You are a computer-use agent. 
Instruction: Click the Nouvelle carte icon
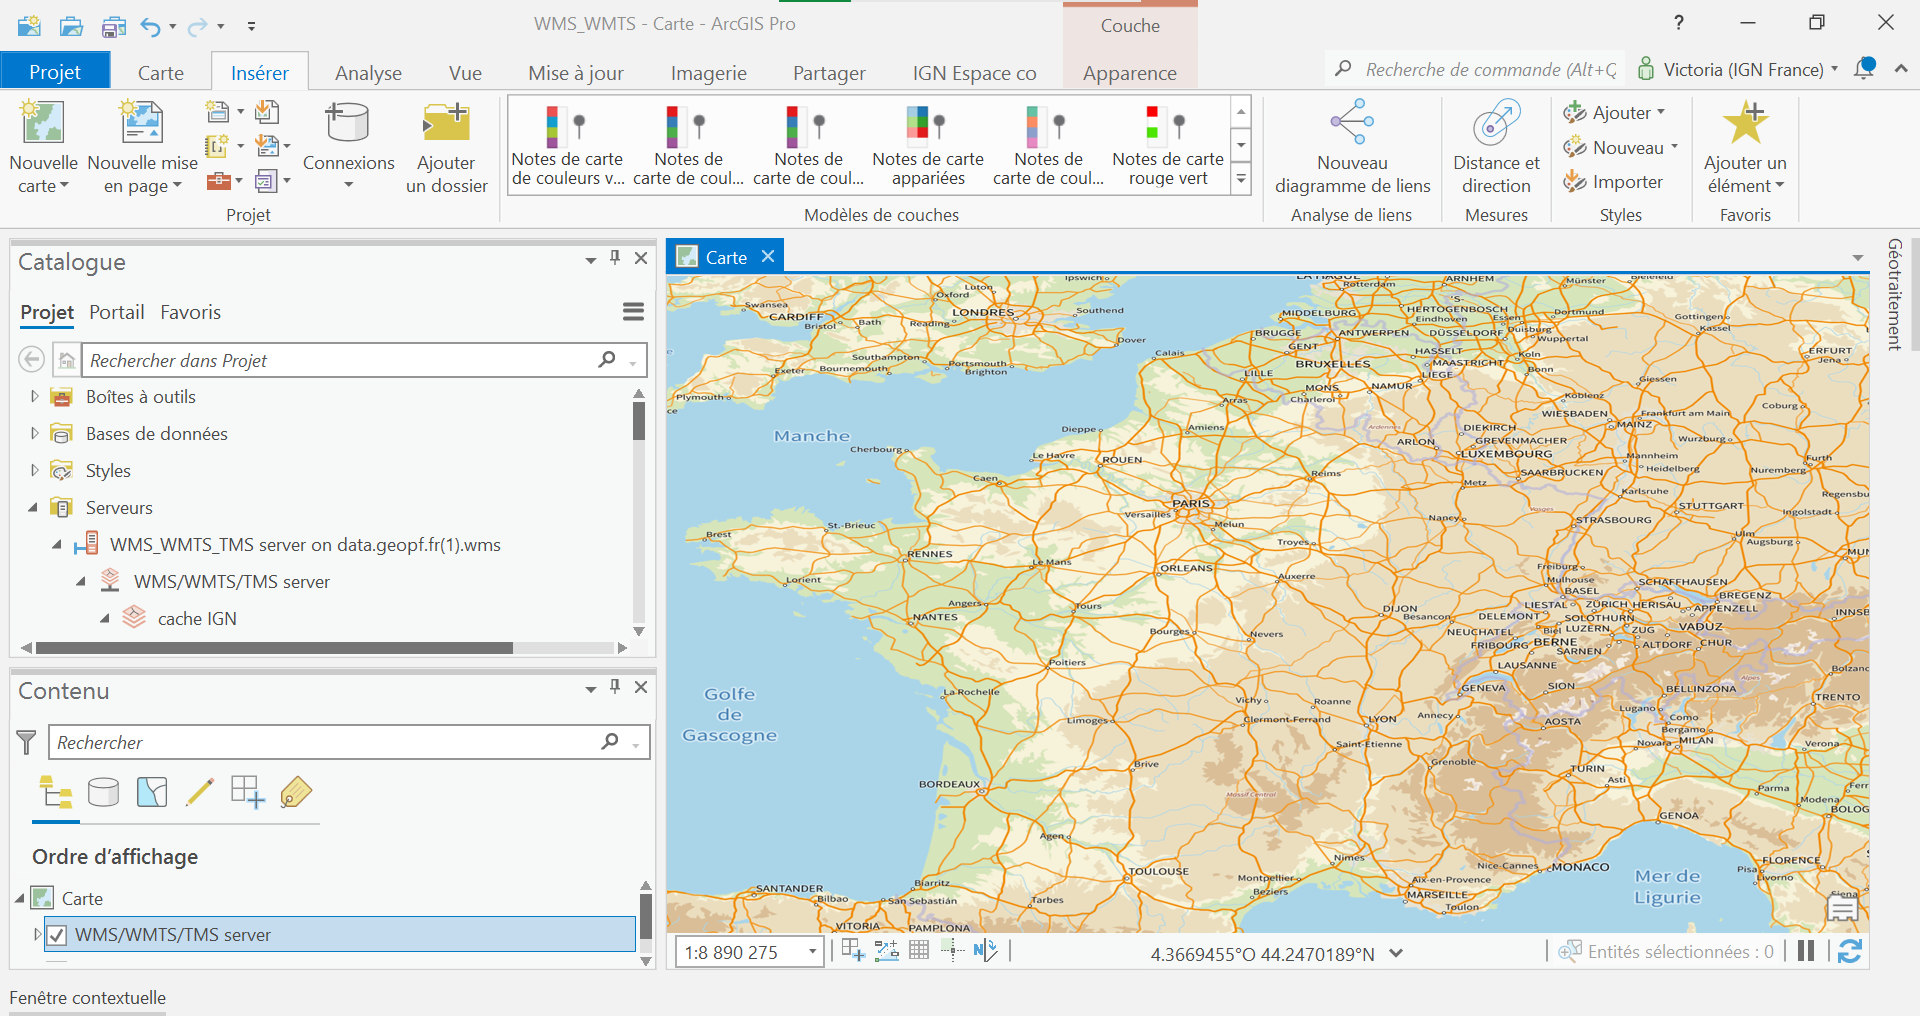click(43, 123)
